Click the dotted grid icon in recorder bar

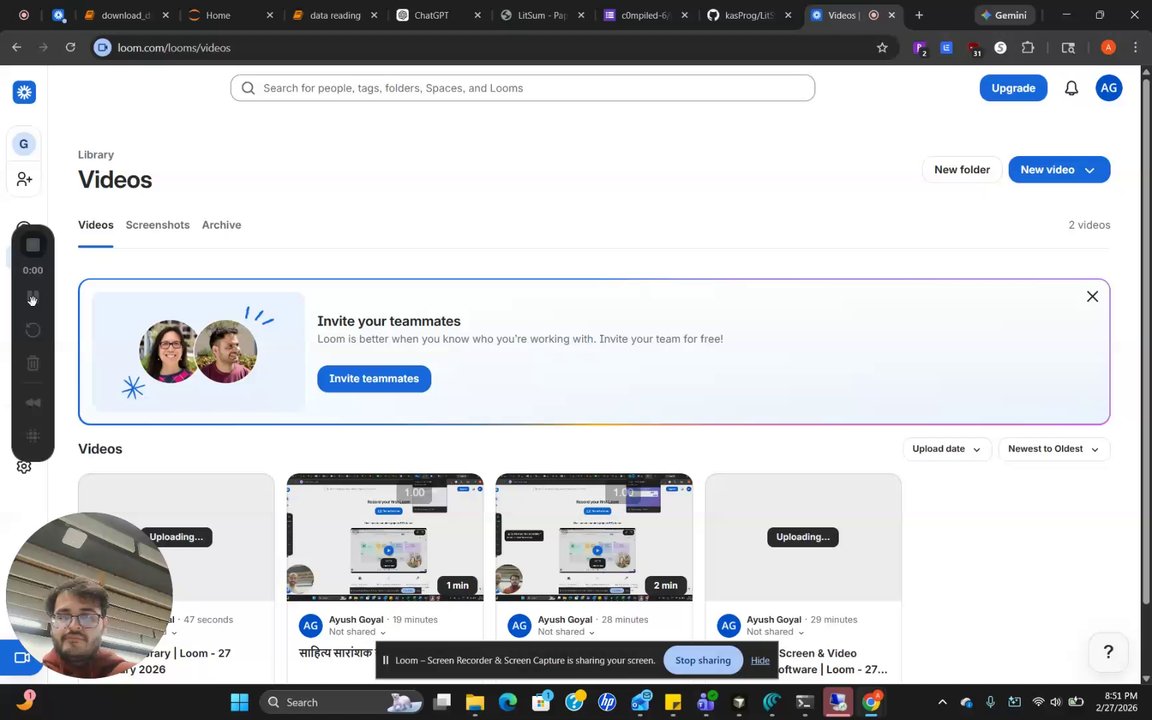point(33,436)
